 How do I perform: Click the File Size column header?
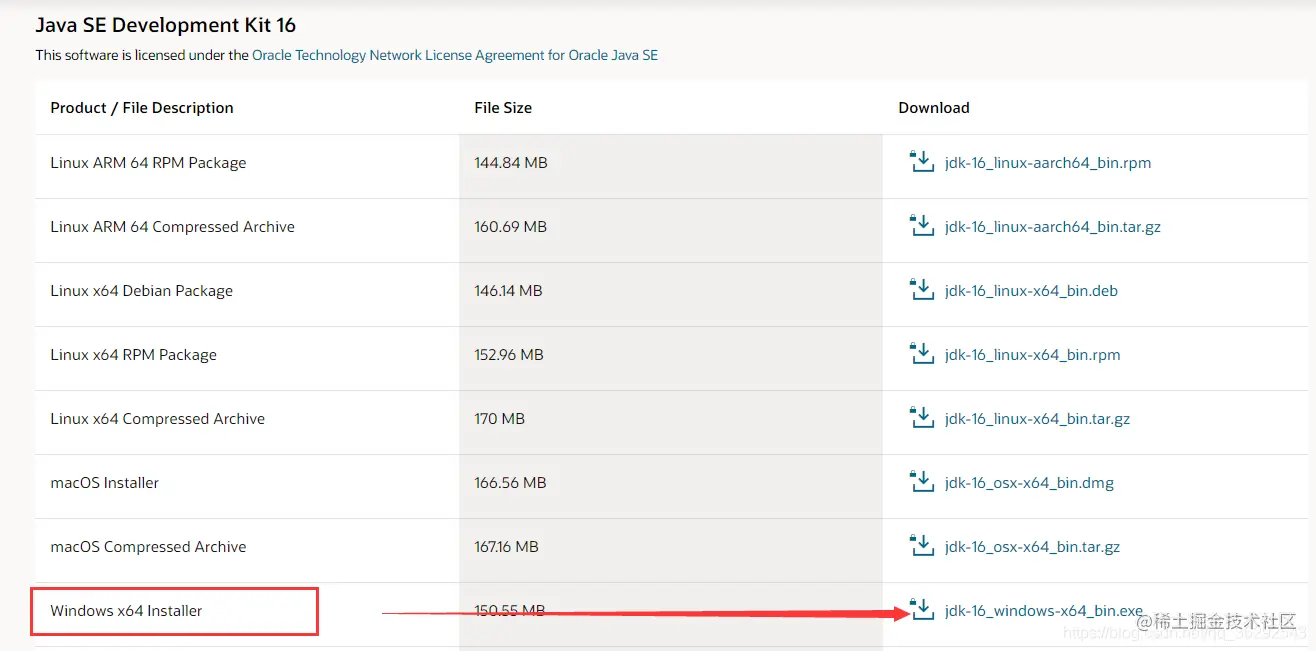tap(503, 108)
